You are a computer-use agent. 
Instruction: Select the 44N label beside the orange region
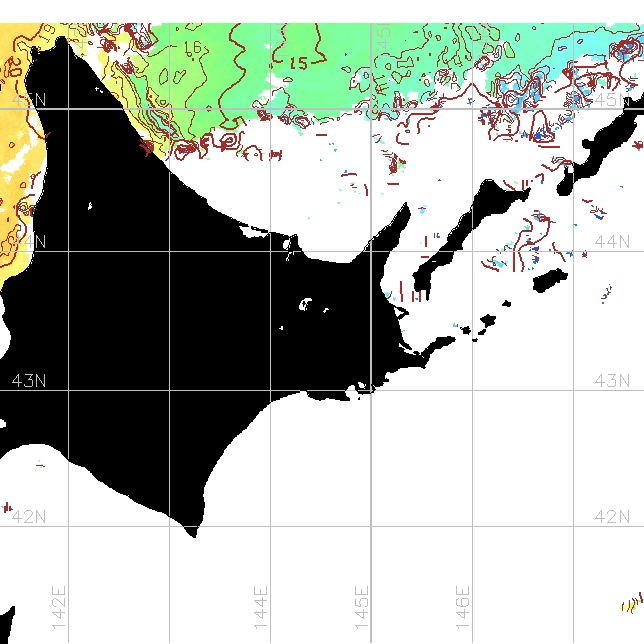point(31,242)
